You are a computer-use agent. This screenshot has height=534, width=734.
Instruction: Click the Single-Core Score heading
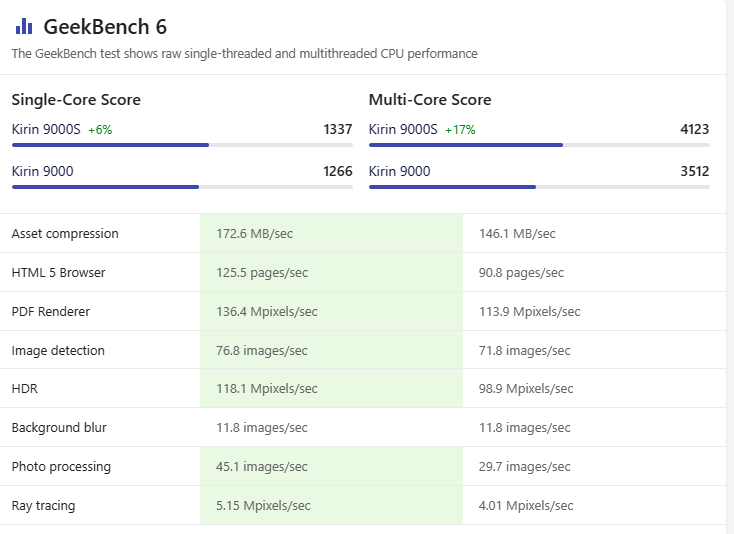76,100
